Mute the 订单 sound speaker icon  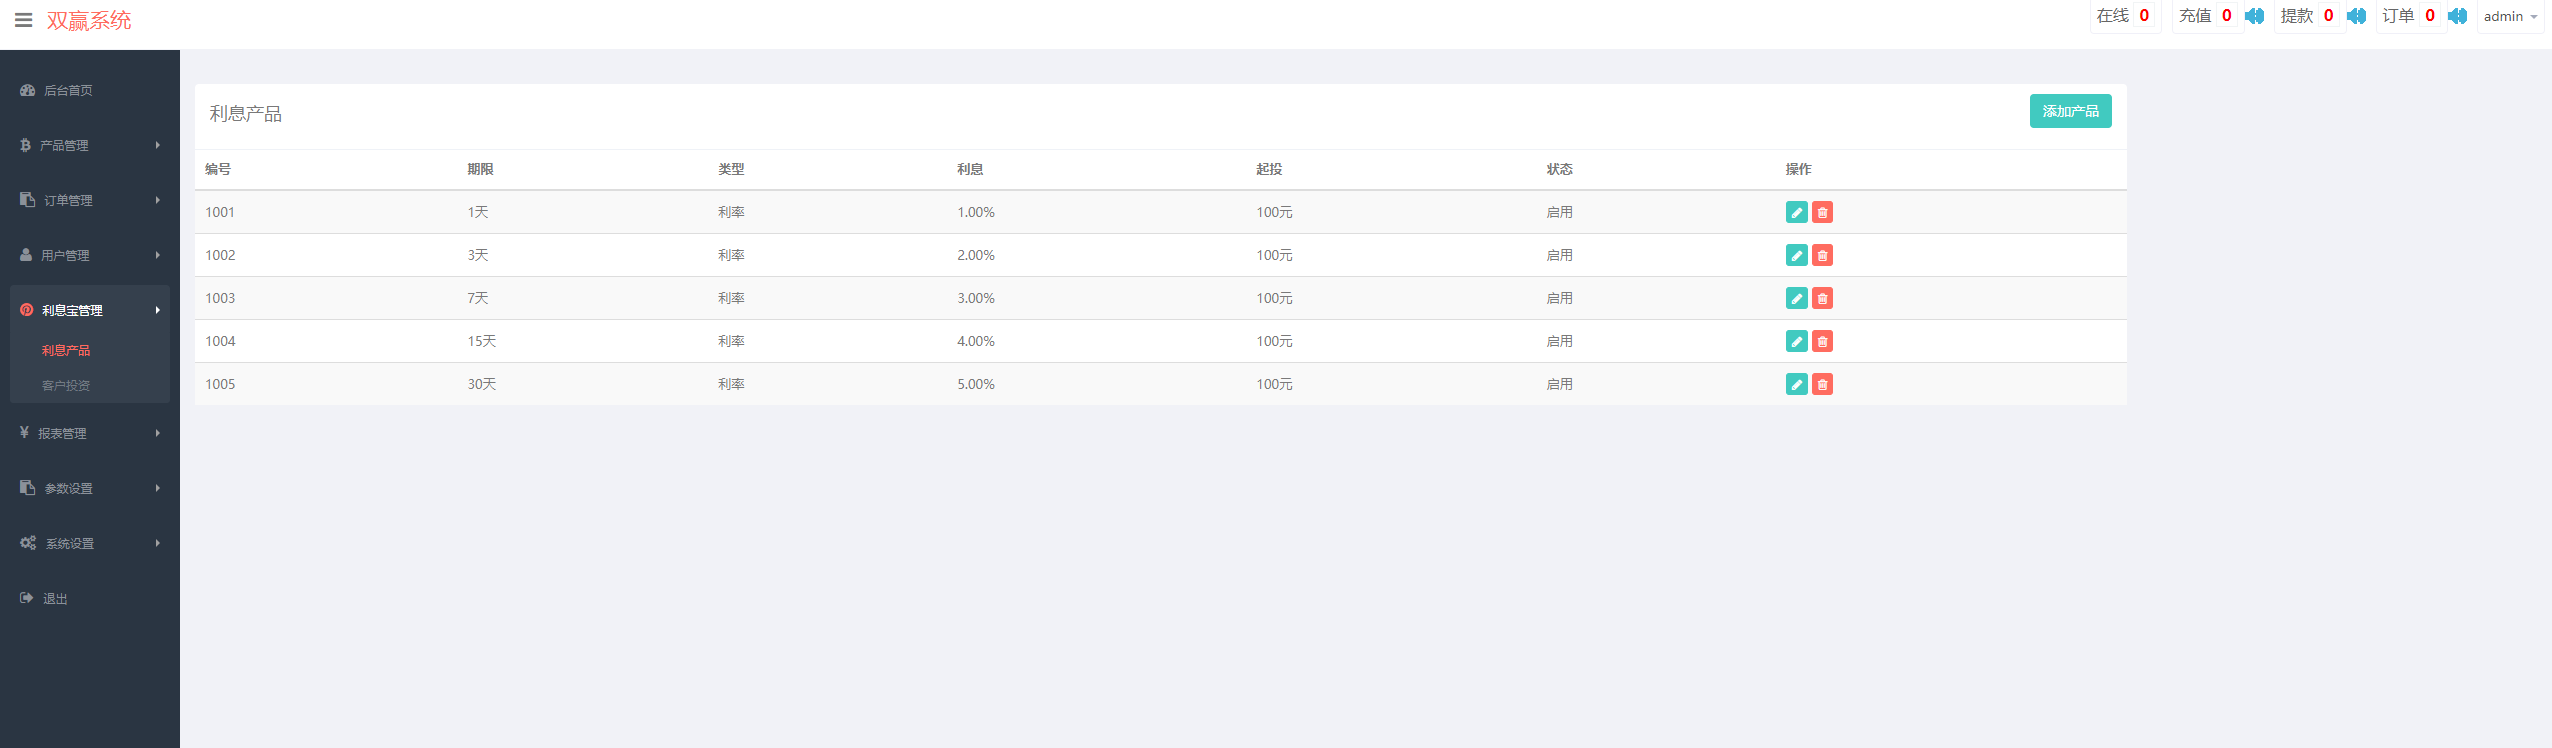2457,16
